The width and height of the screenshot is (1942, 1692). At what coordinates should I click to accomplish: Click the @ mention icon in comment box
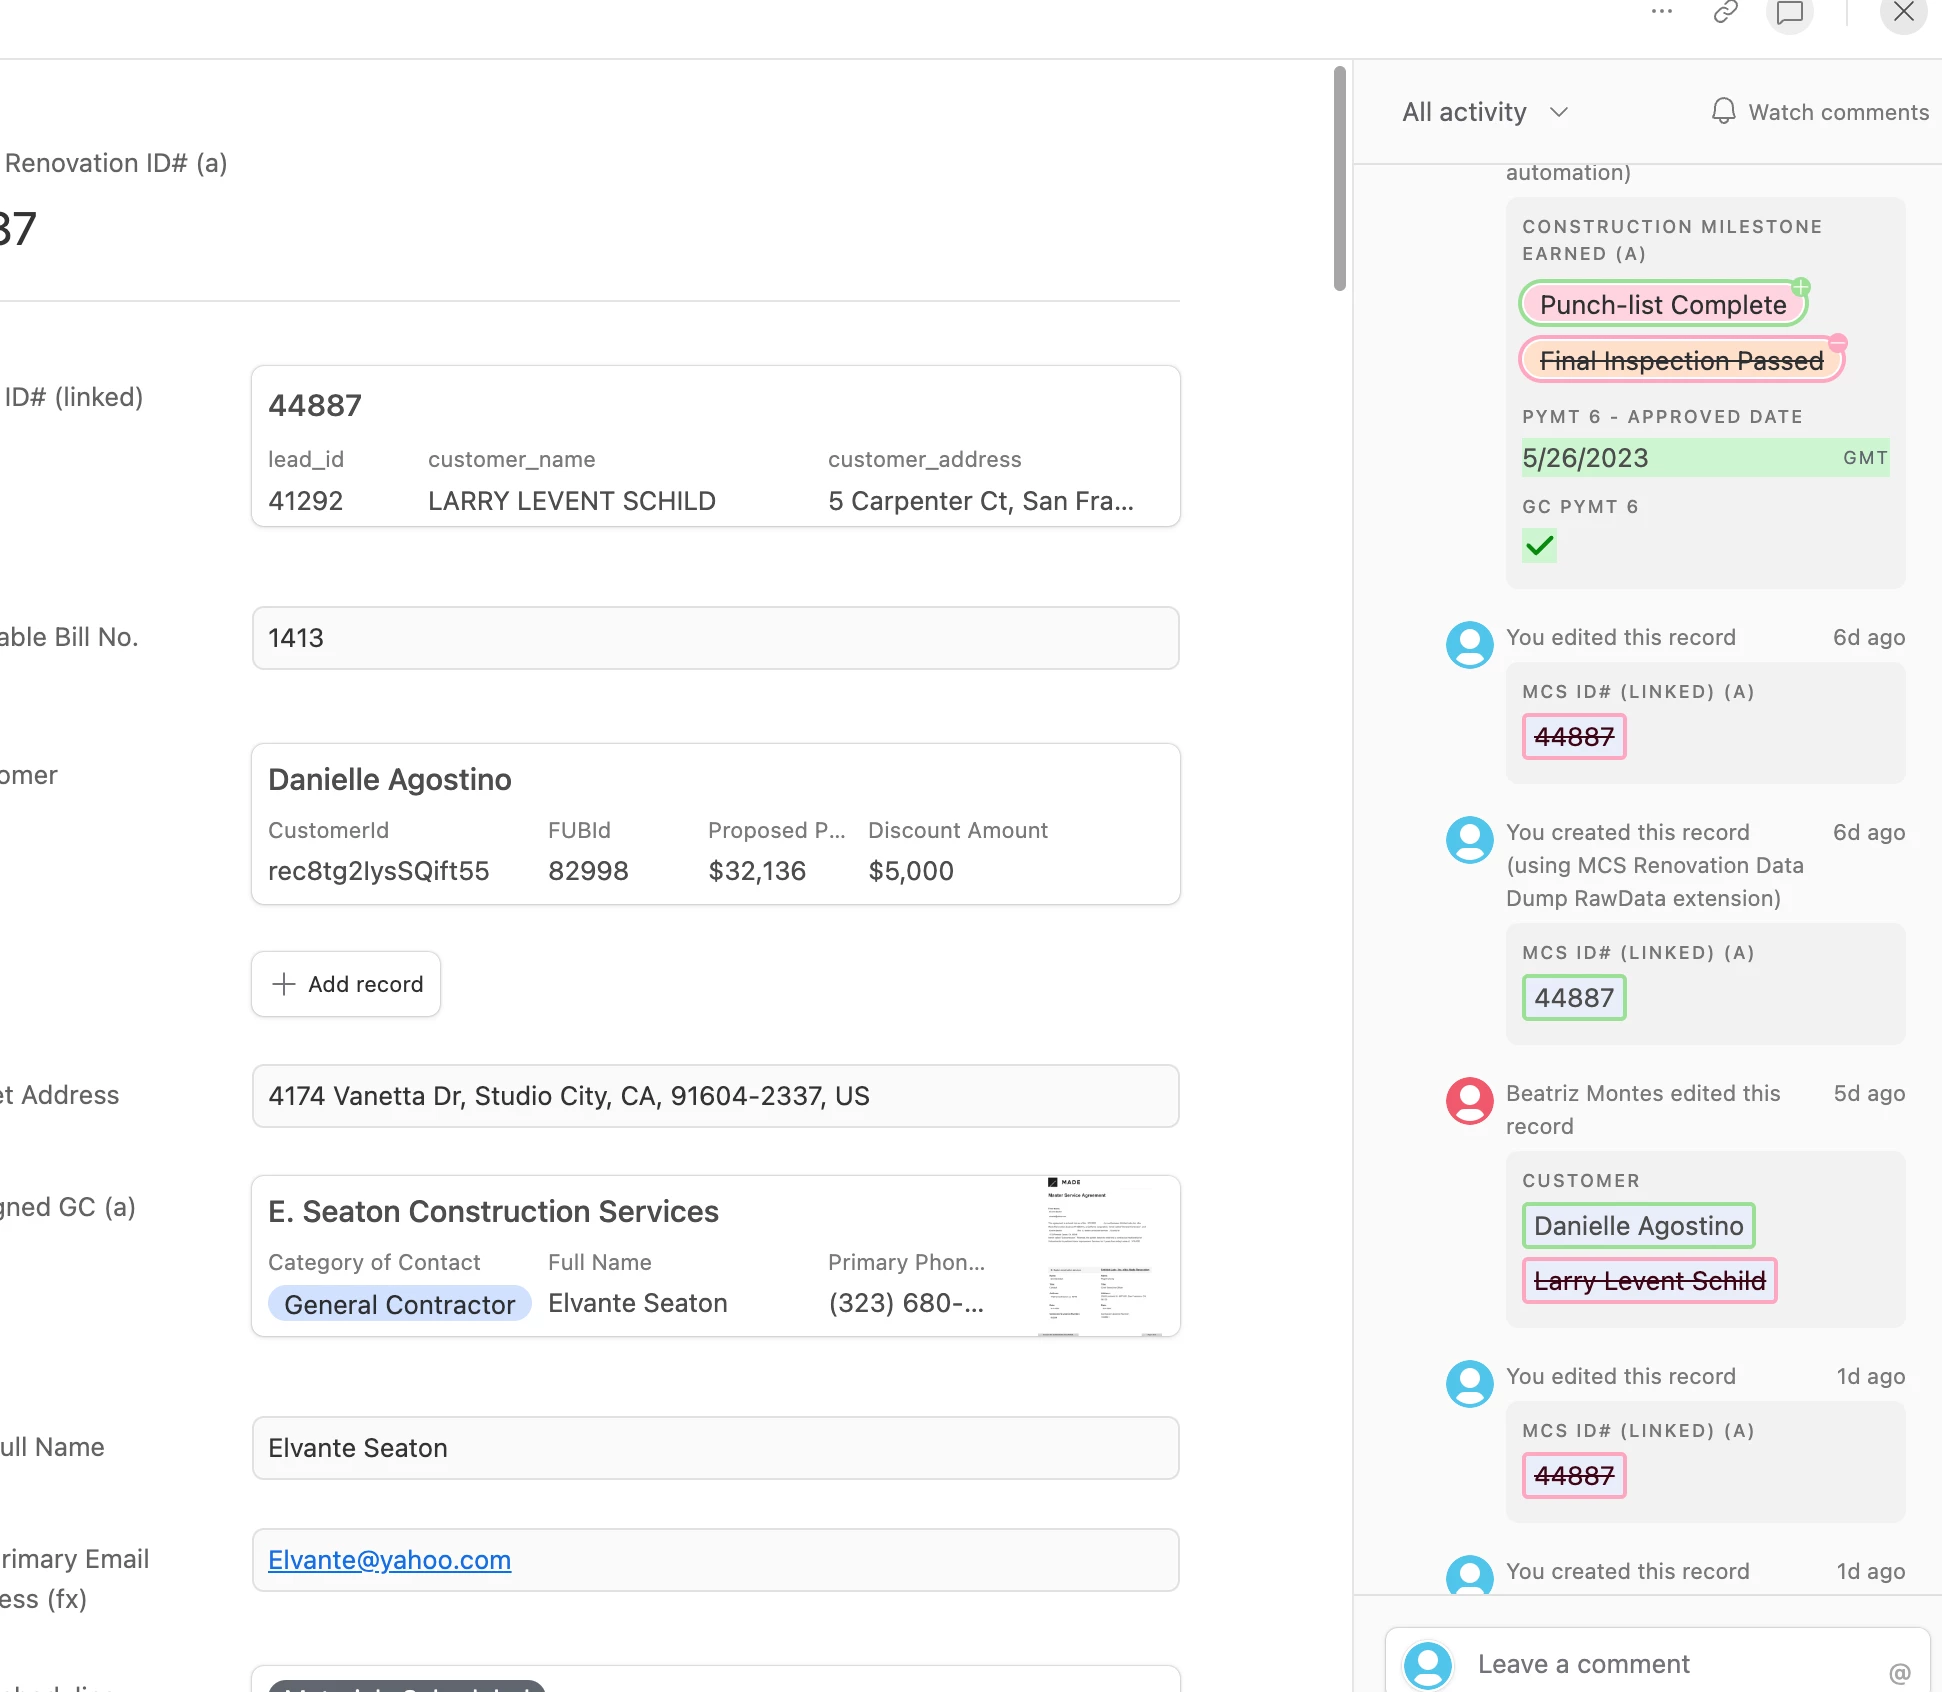1899,1673
